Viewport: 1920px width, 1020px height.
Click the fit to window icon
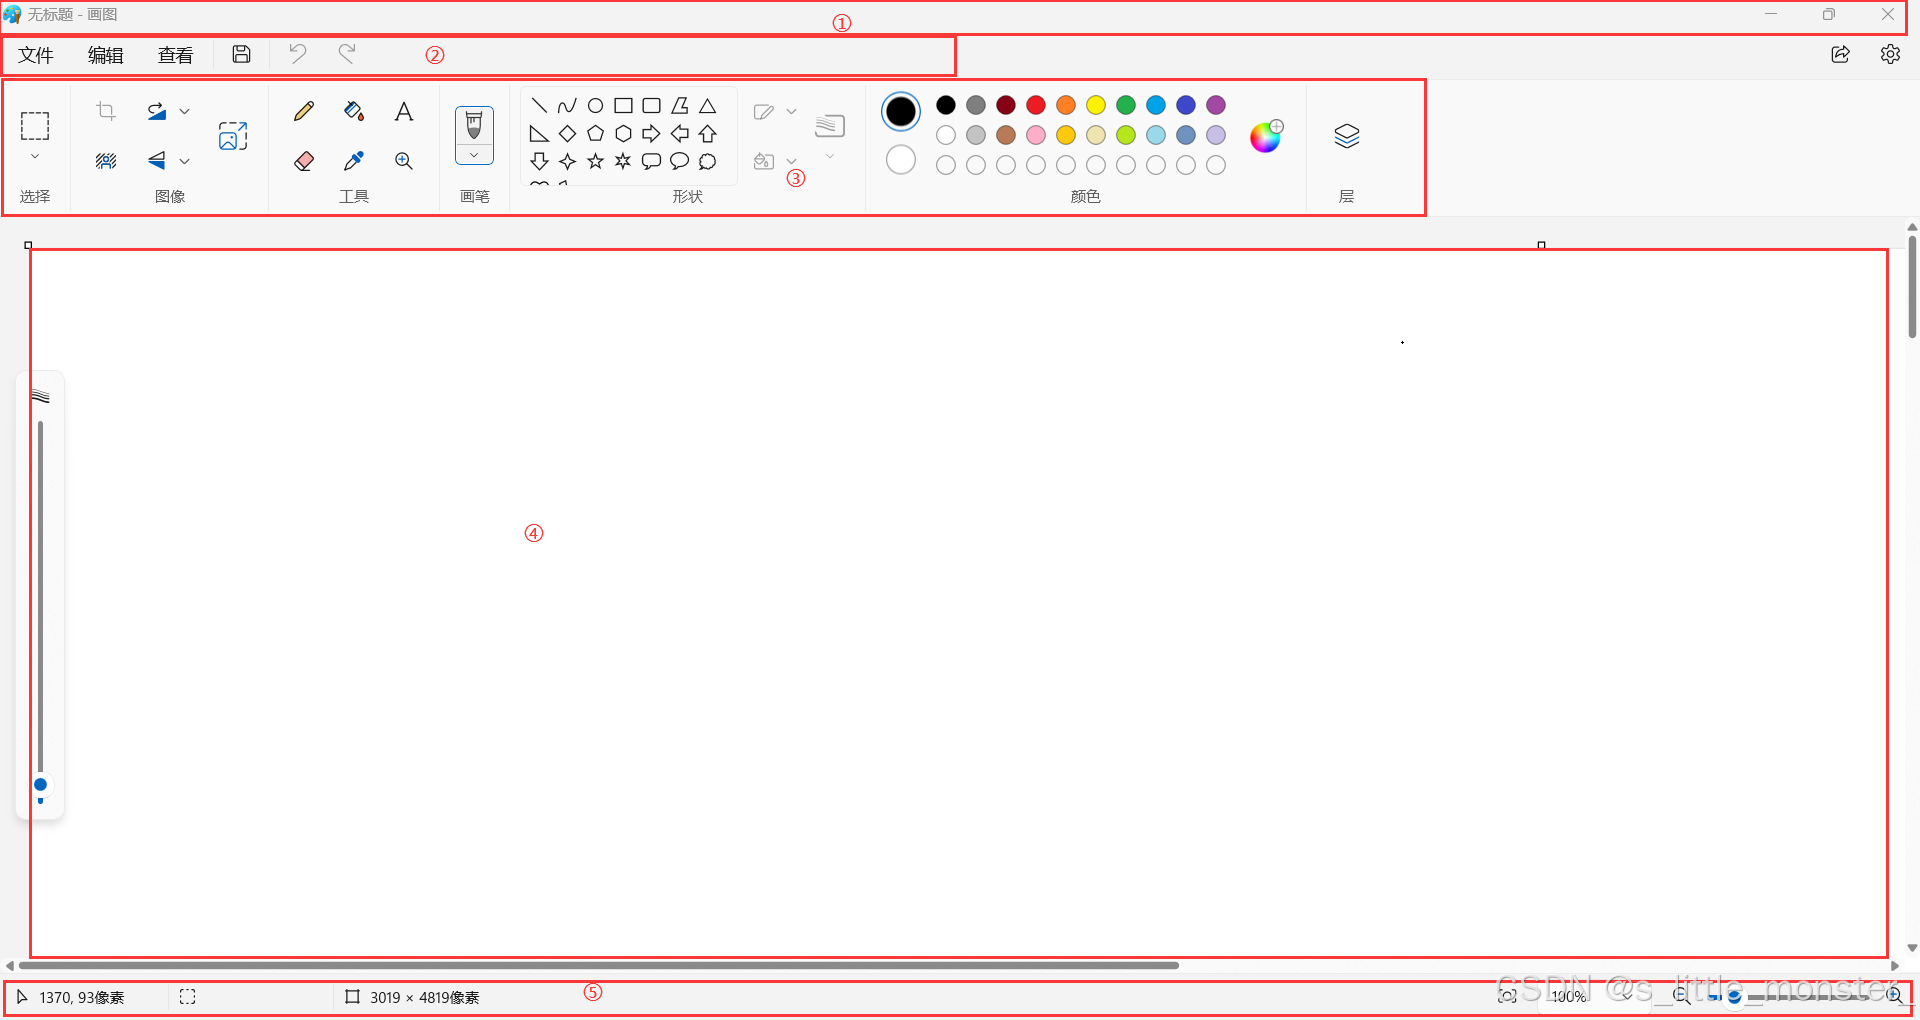click(1507, 996)
